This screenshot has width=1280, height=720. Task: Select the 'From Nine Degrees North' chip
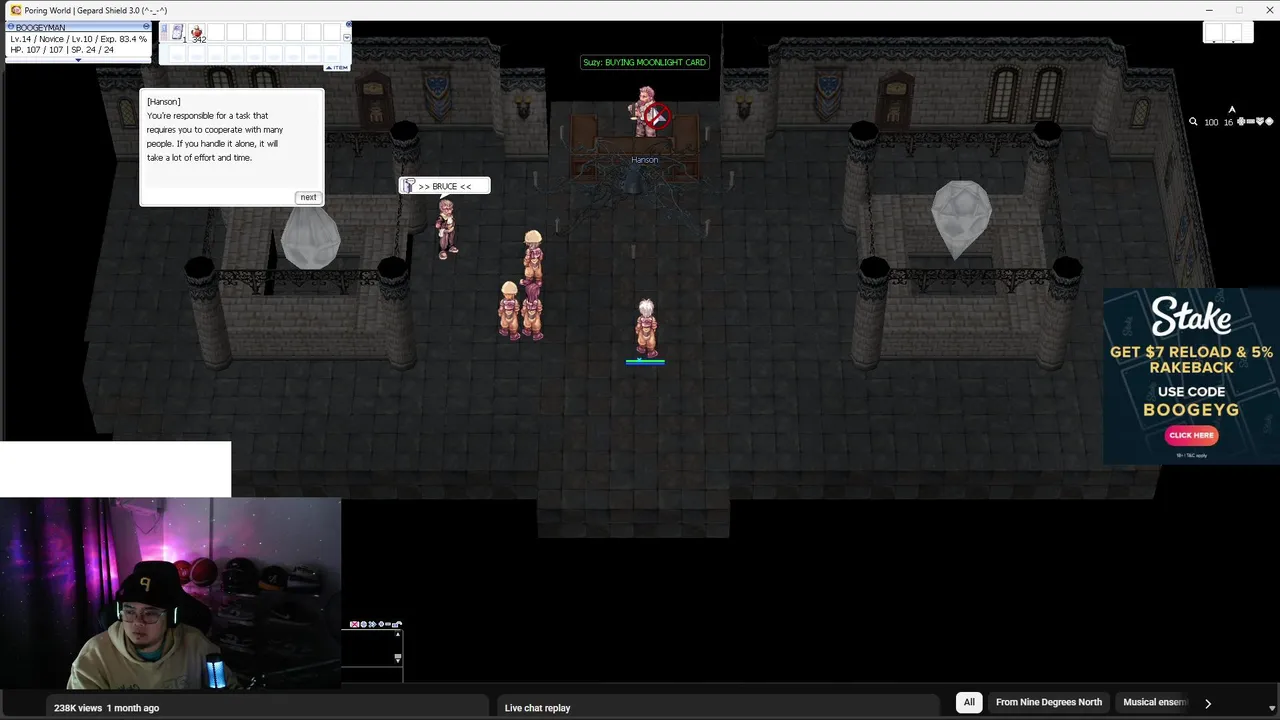pos(1049,702)
